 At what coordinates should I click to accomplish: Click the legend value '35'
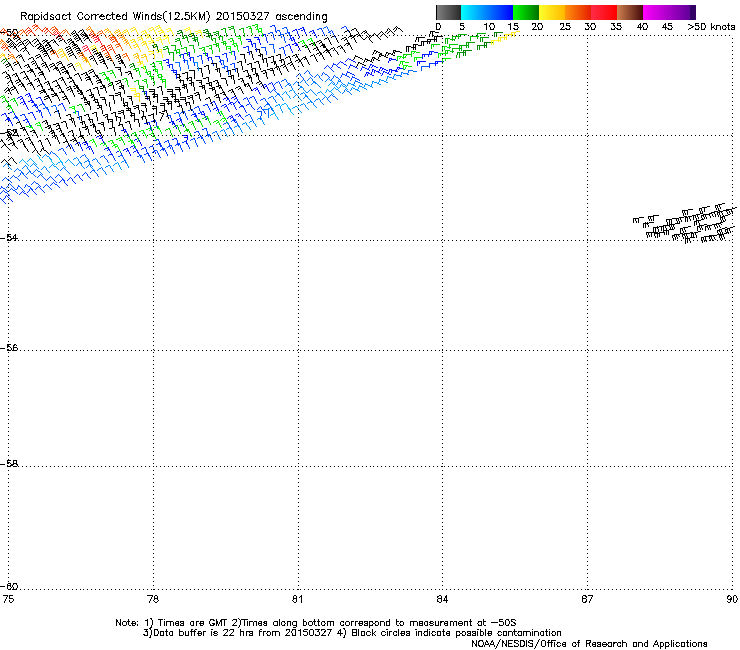[616, 27]
